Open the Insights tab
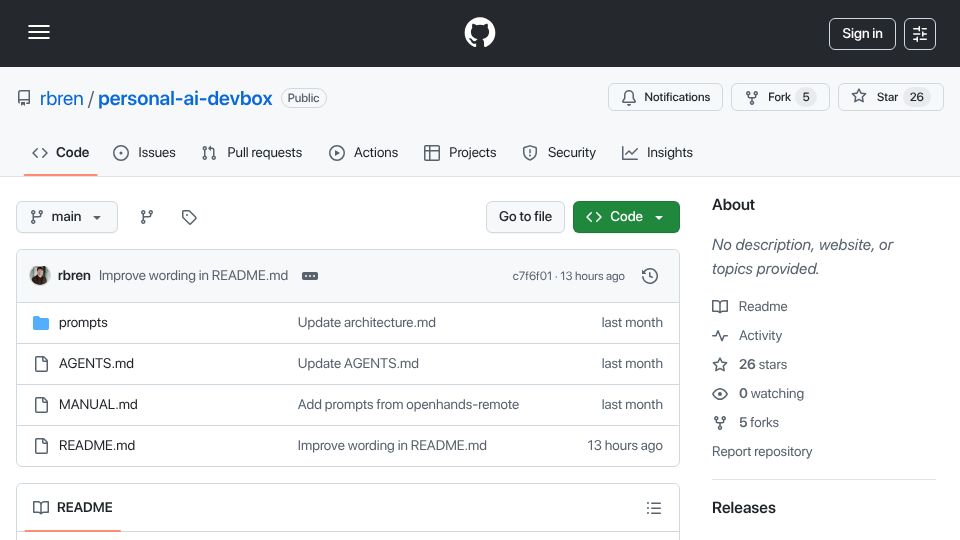 tap(657, 152)
